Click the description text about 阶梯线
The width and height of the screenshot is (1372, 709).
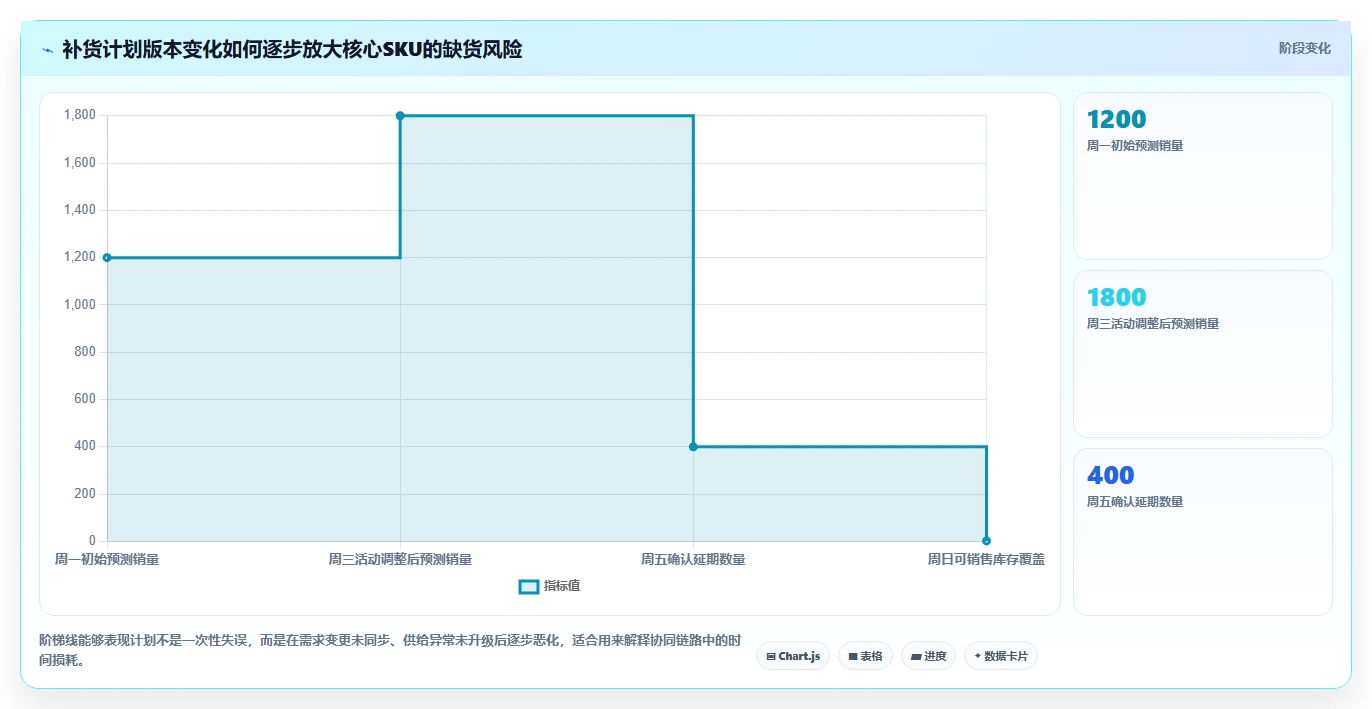(x=390, y=650)
